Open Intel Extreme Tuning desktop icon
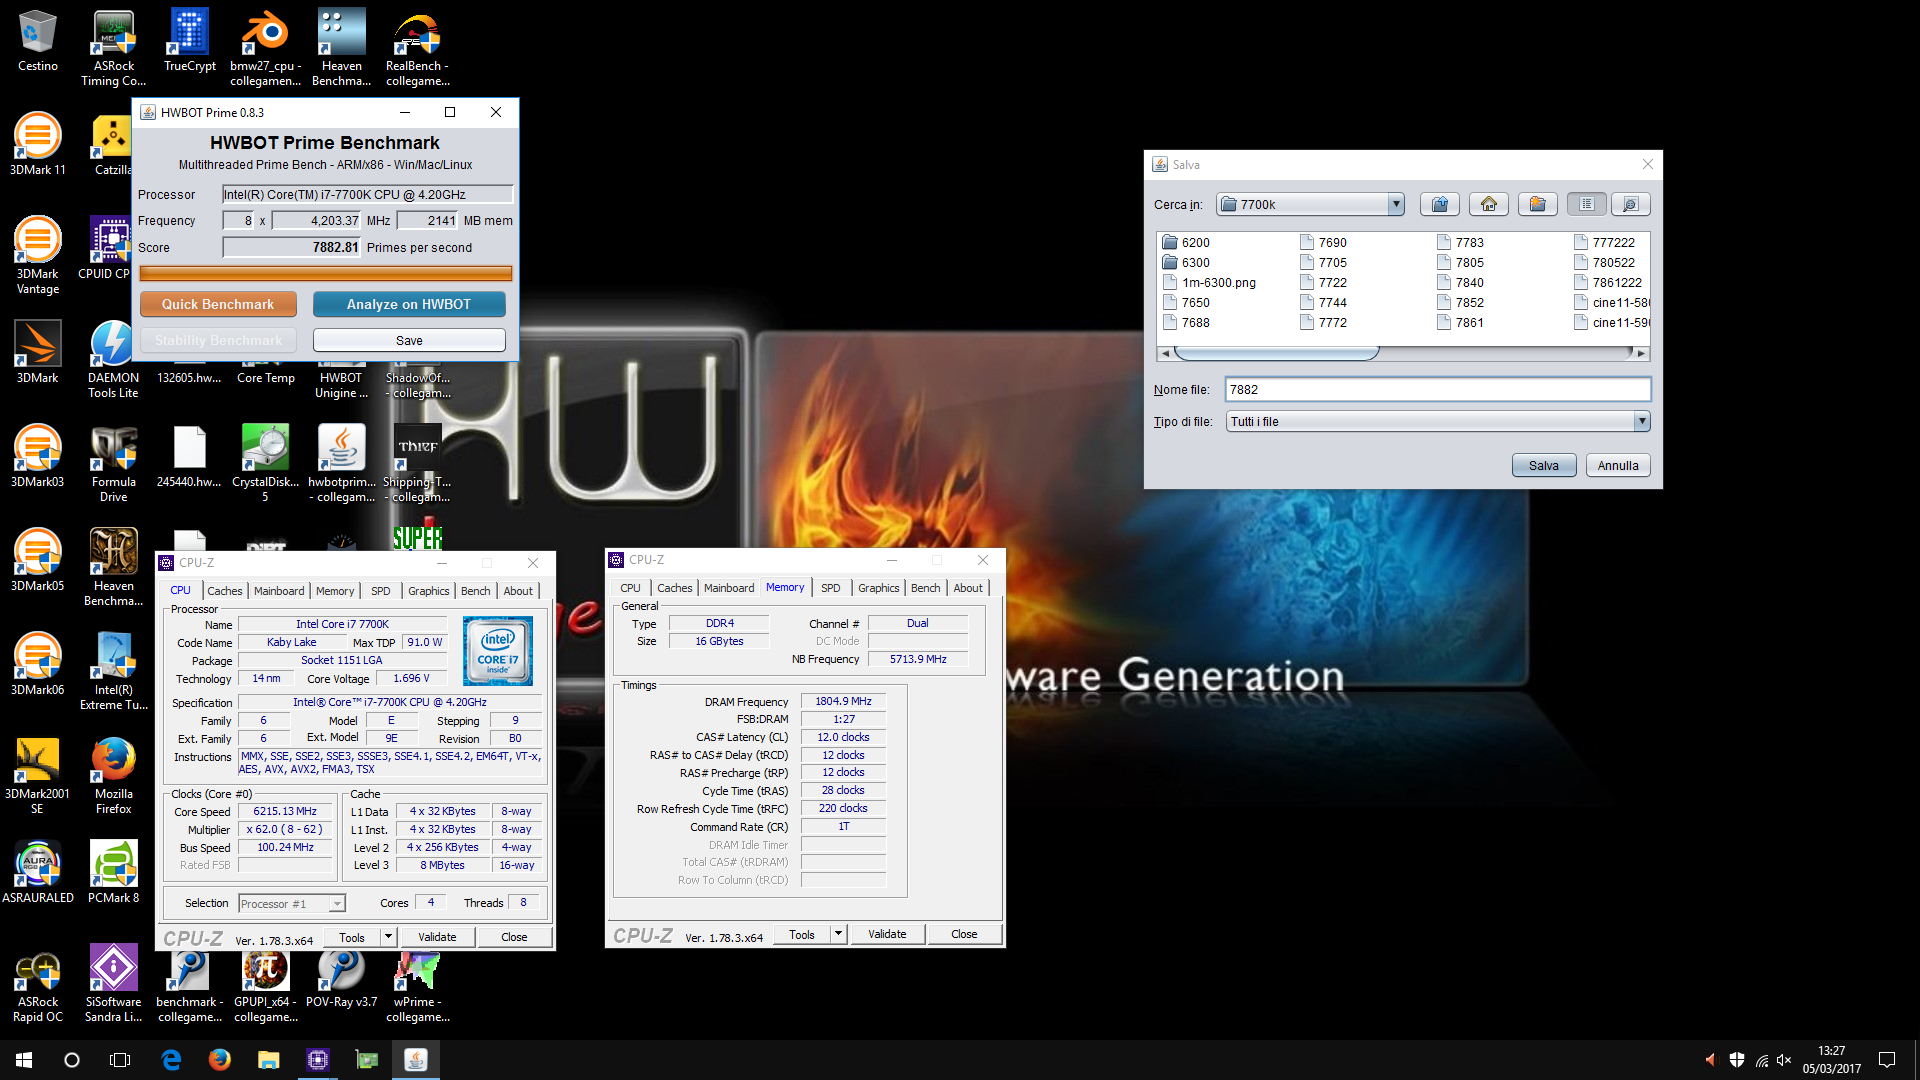 click(114, 672)
